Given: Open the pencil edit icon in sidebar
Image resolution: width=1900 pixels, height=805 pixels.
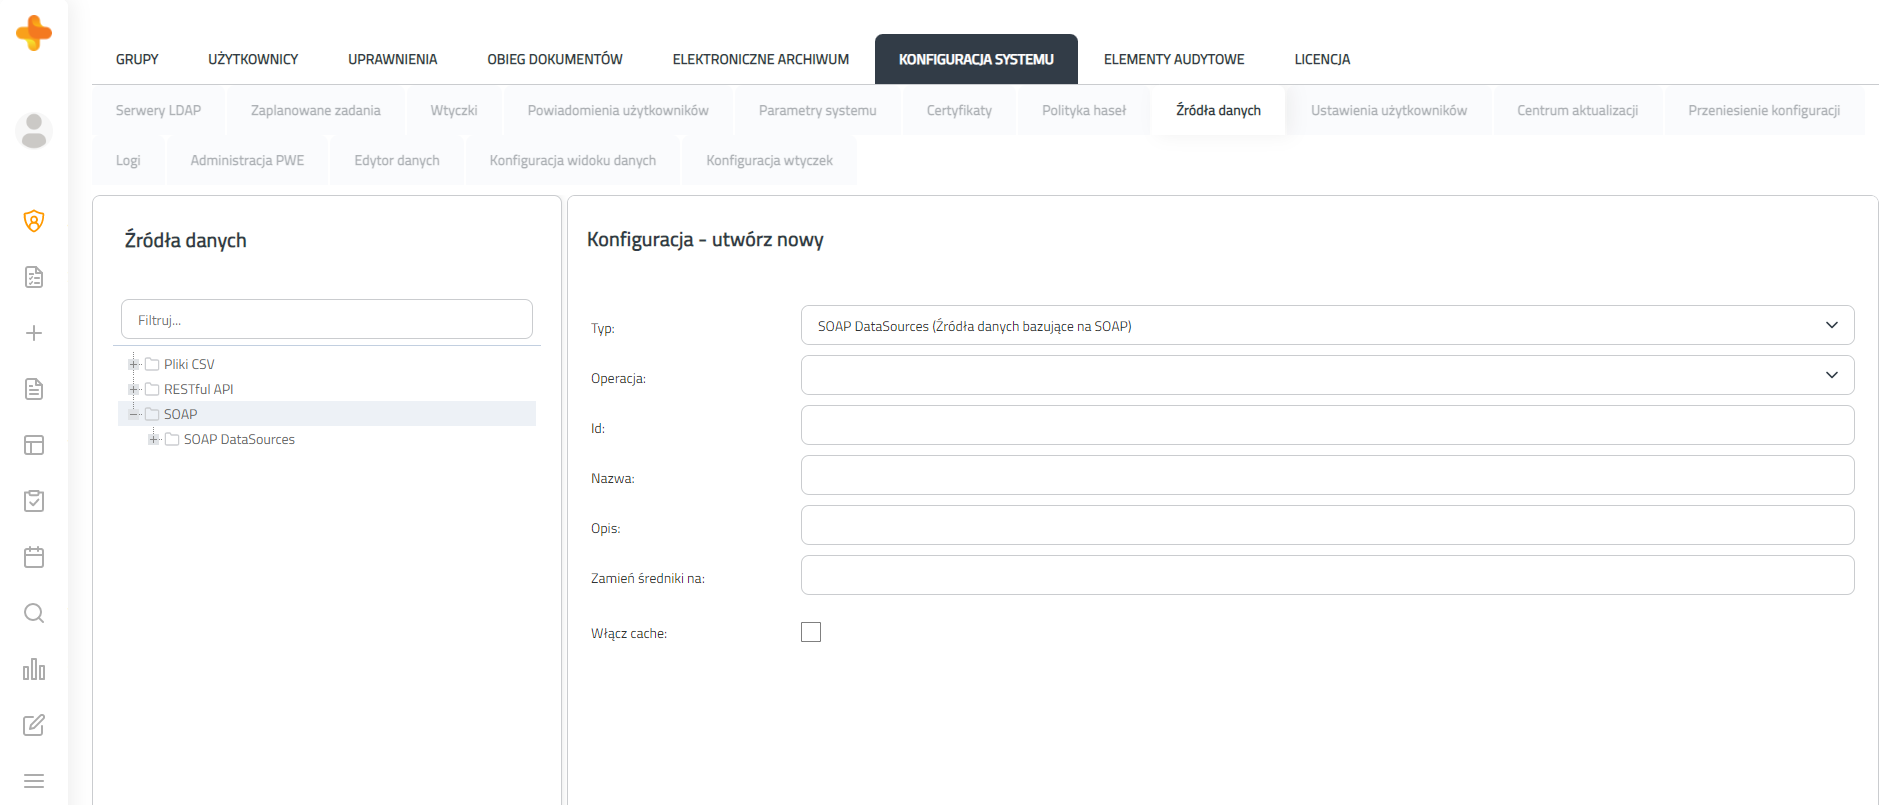Looking at the screenshot, I should 34,725.
